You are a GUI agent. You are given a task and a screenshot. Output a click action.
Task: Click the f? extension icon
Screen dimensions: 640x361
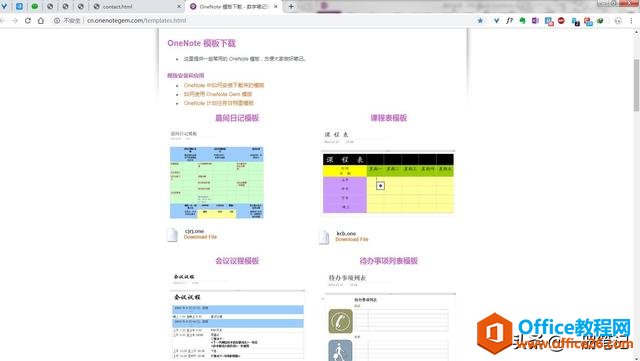coord(509,20)
